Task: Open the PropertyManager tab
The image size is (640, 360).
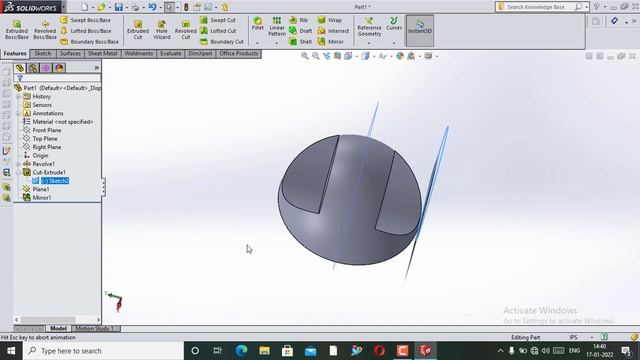Action: point(33,68)
